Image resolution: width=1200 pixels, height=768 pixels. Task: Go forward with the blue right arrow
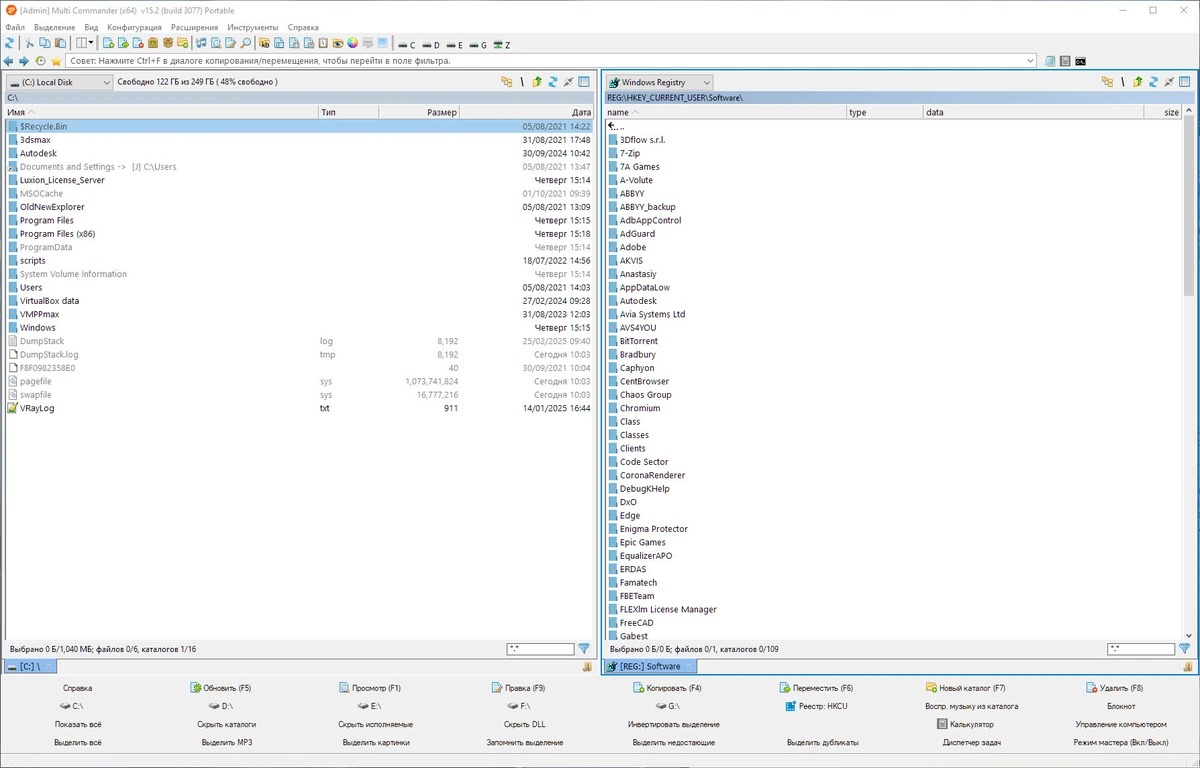24,61
